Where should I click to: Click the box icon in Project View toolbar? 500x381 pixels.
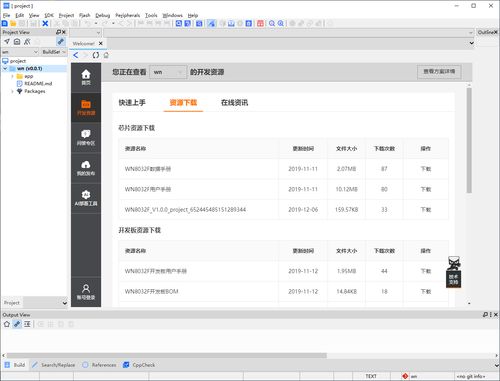[17, 42]
